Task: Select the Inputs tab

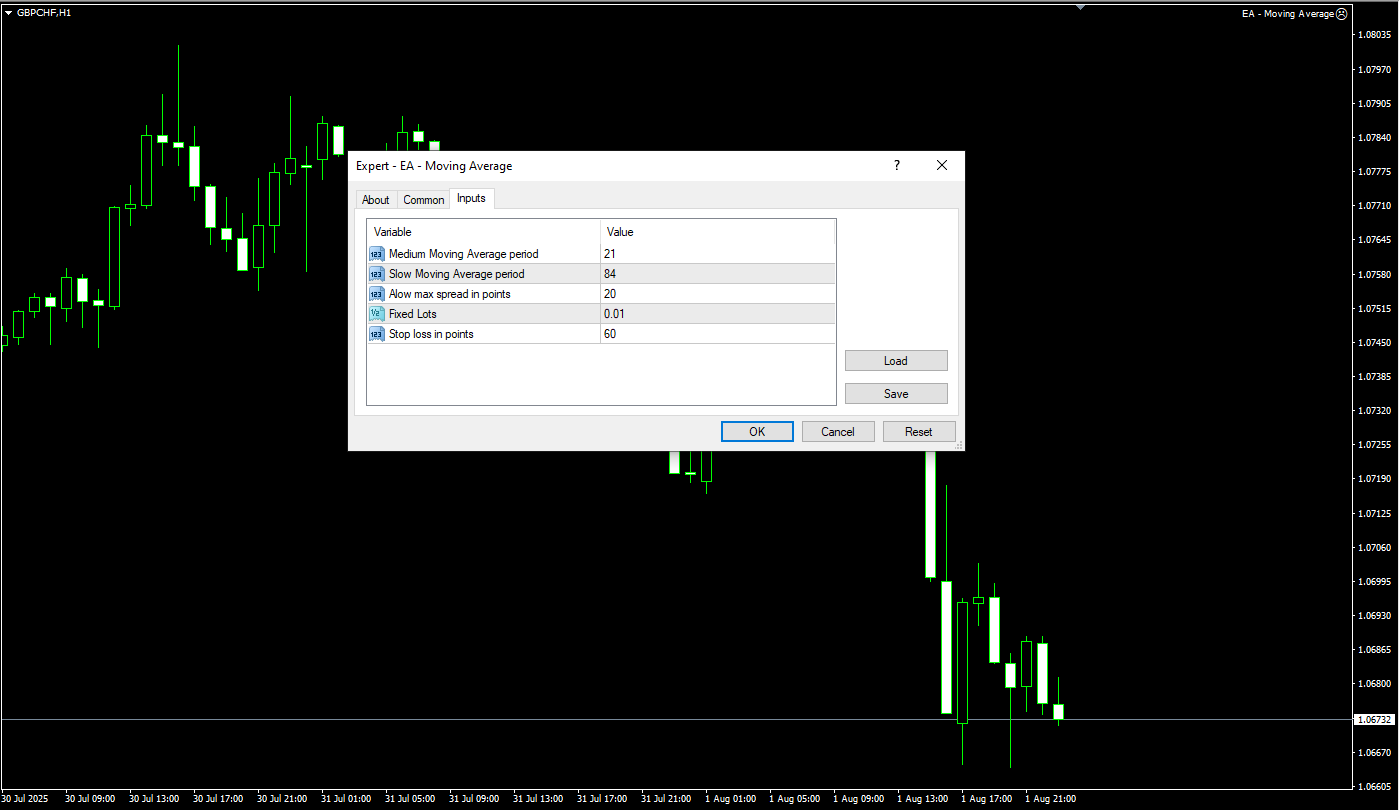Action: 471,198
